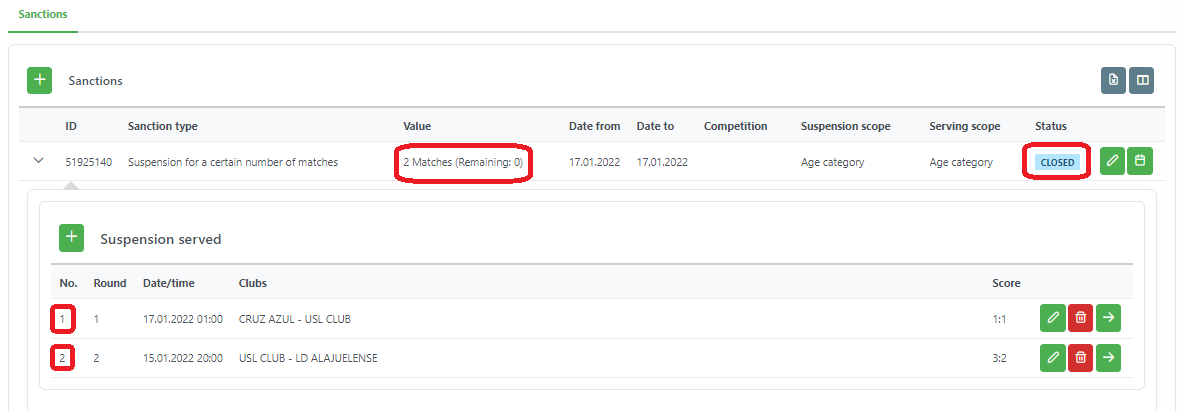Click the green plus button beside Sanctions heading
This screenshot has height=411, width=1185.
click(39, 80)
